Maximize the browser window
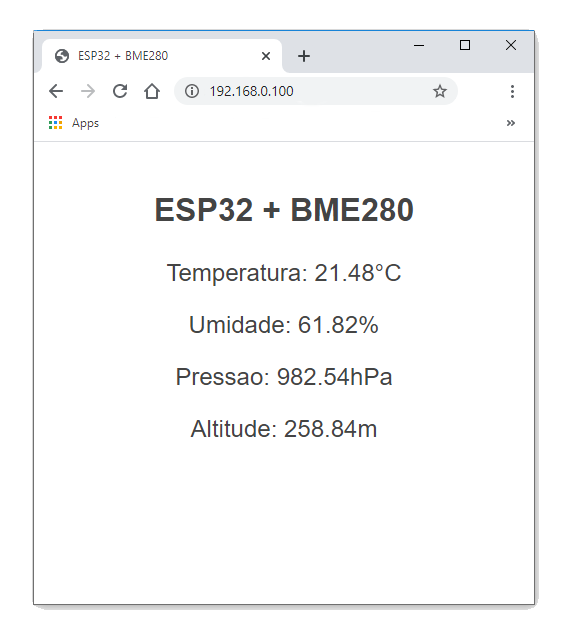The image size is (570, 638). pos(465,45)
